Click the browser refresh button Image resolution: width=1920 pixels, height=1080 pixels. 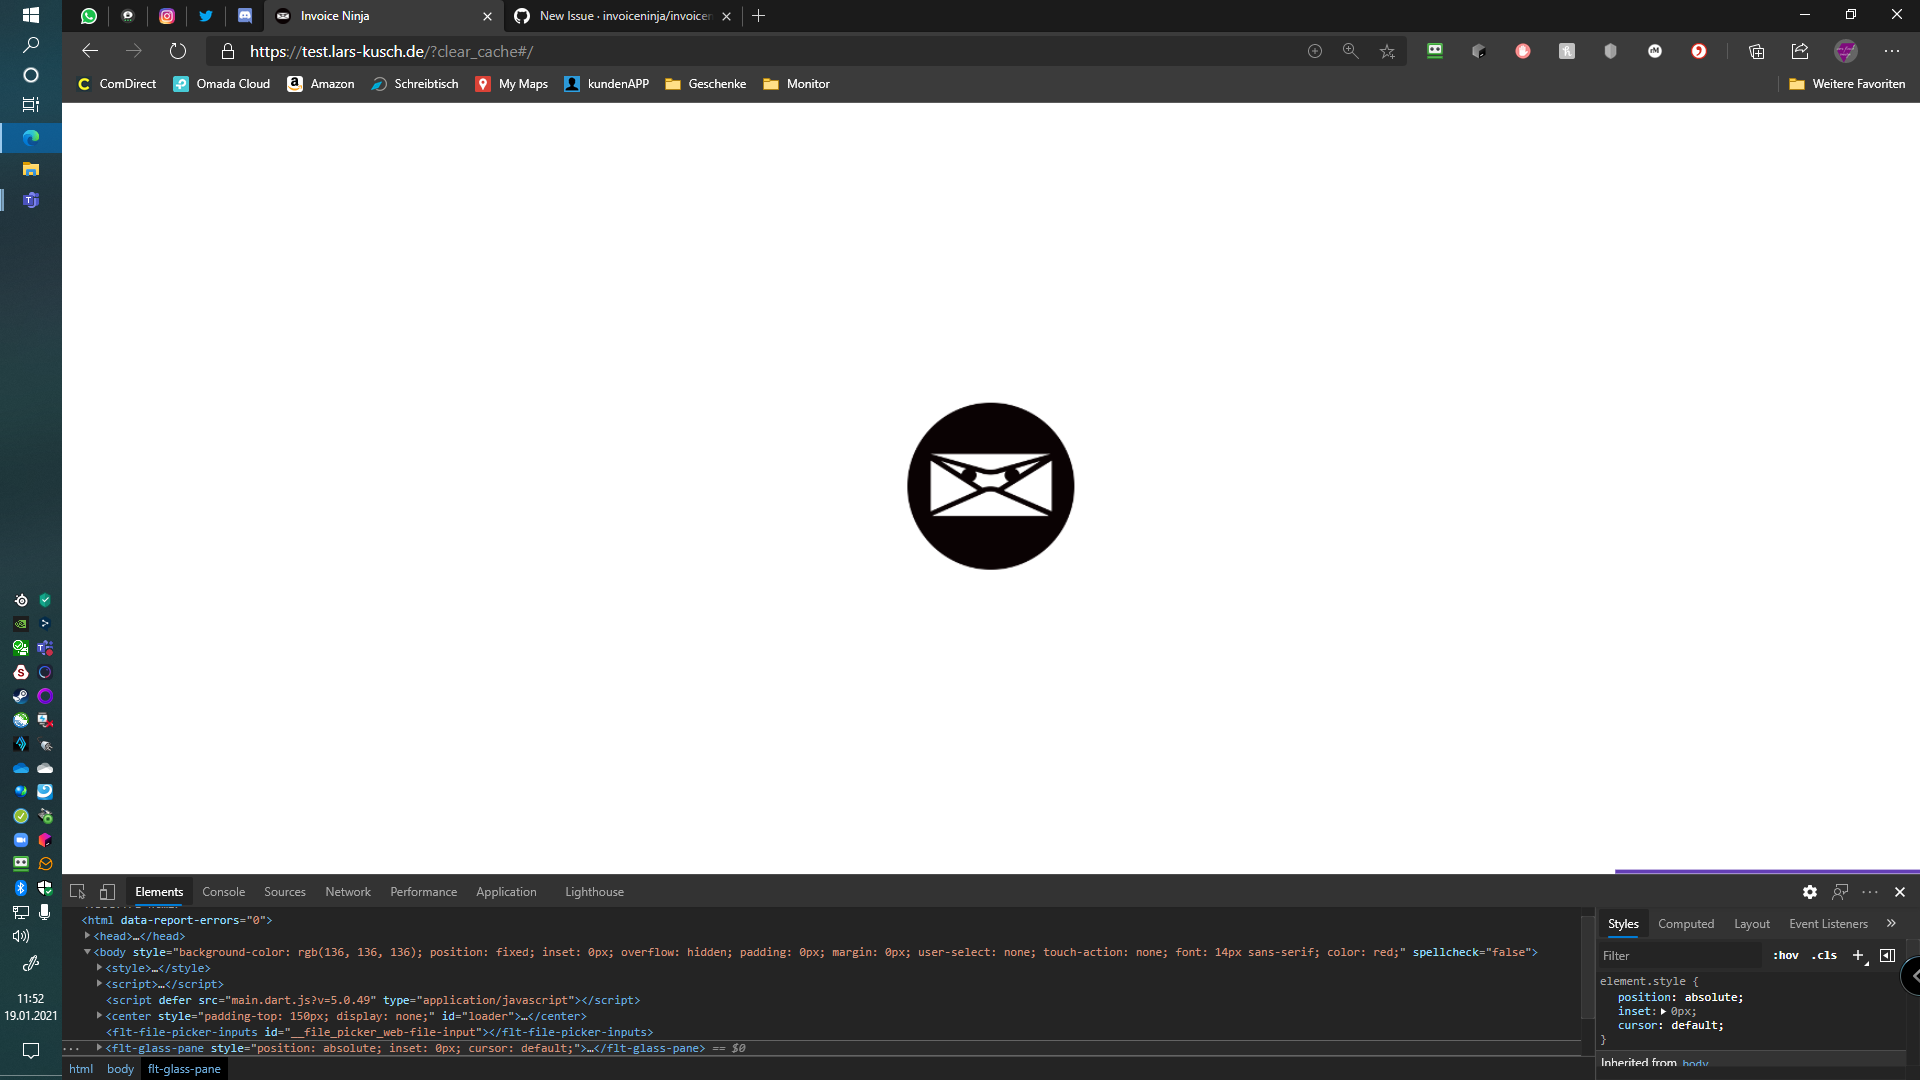pos(178,51)
